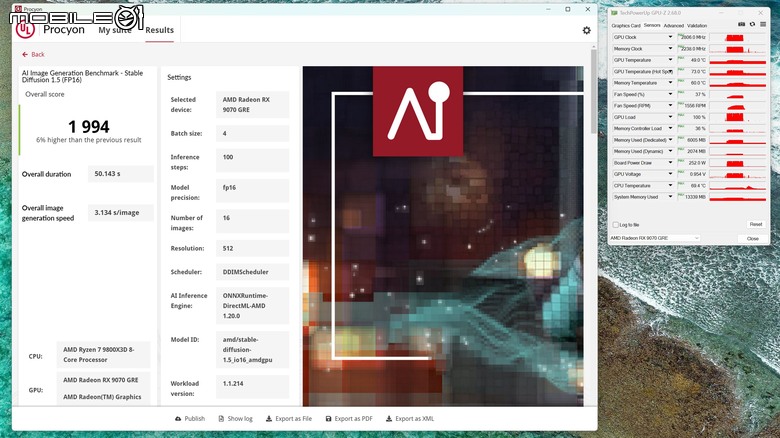Click the Board Power Draw history graph
780x438 pixels.
click(x=737, y=163)
